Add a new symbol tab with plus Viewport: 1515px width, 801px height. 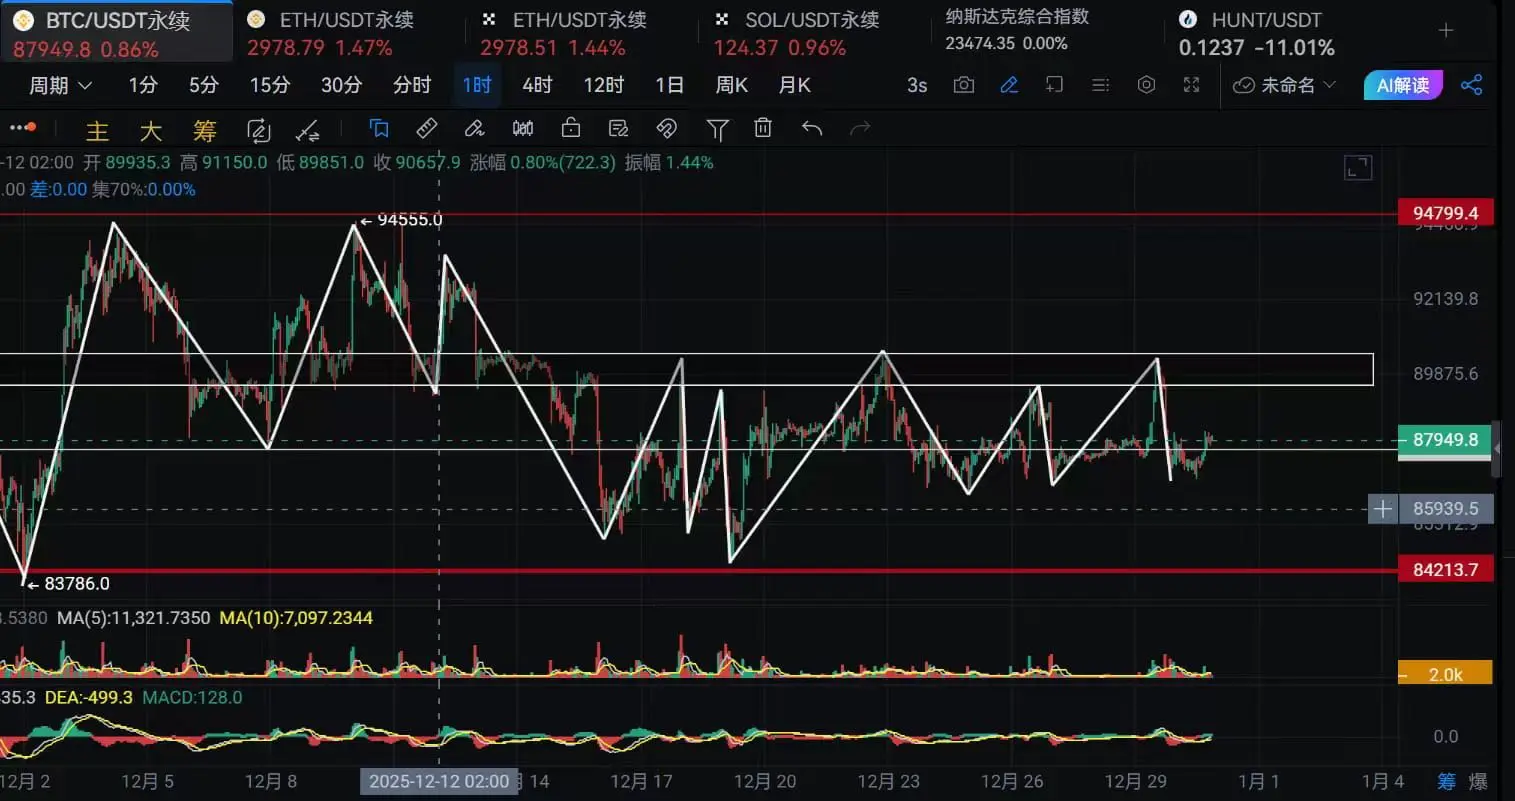tap(1446, 31)
